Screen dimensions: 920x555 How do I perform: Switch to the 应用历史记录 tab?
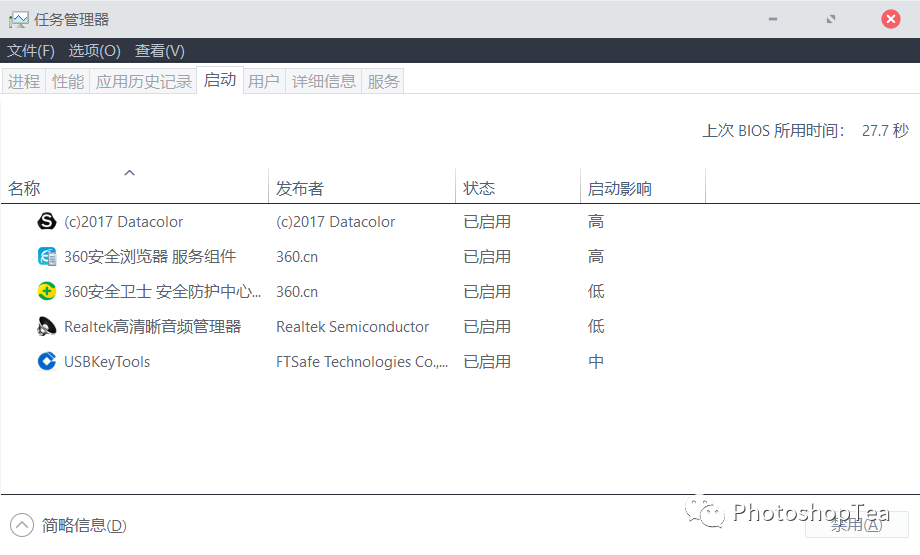144,81
